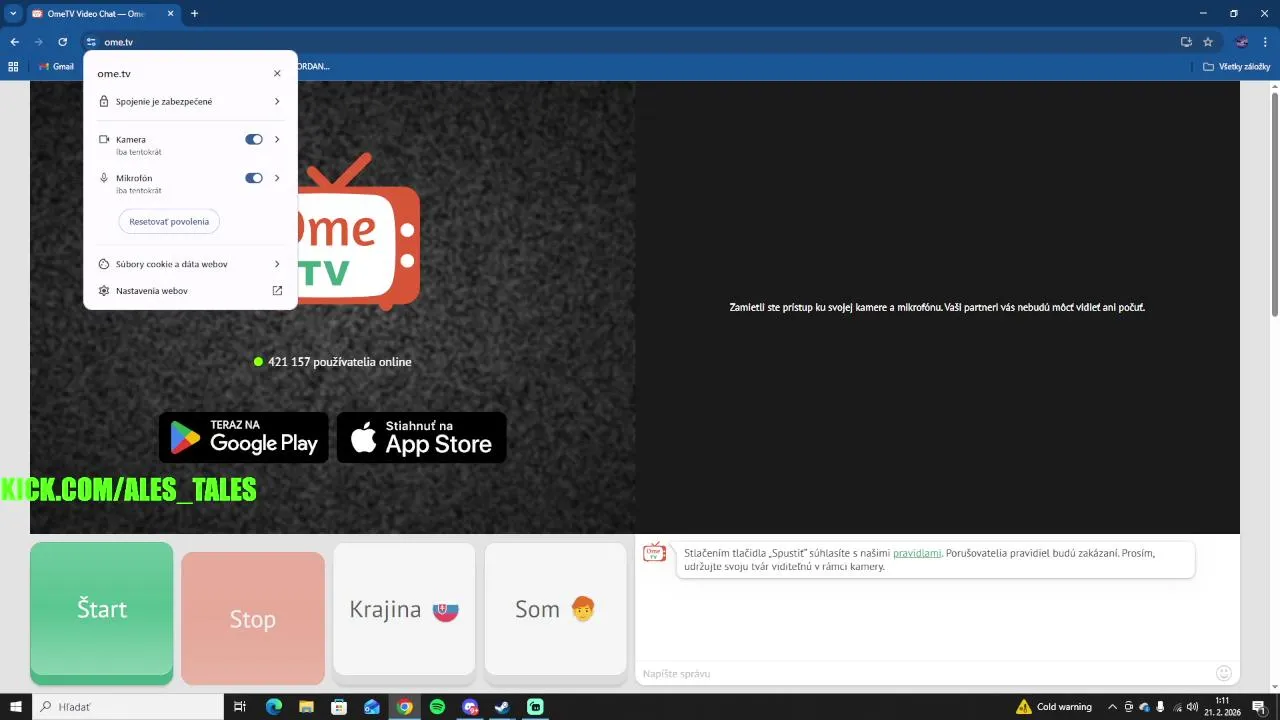This screenshot has height=720, width=1280.
Task: Expand Mikrofón permission details arrow
Action: [x=277, y=178]
